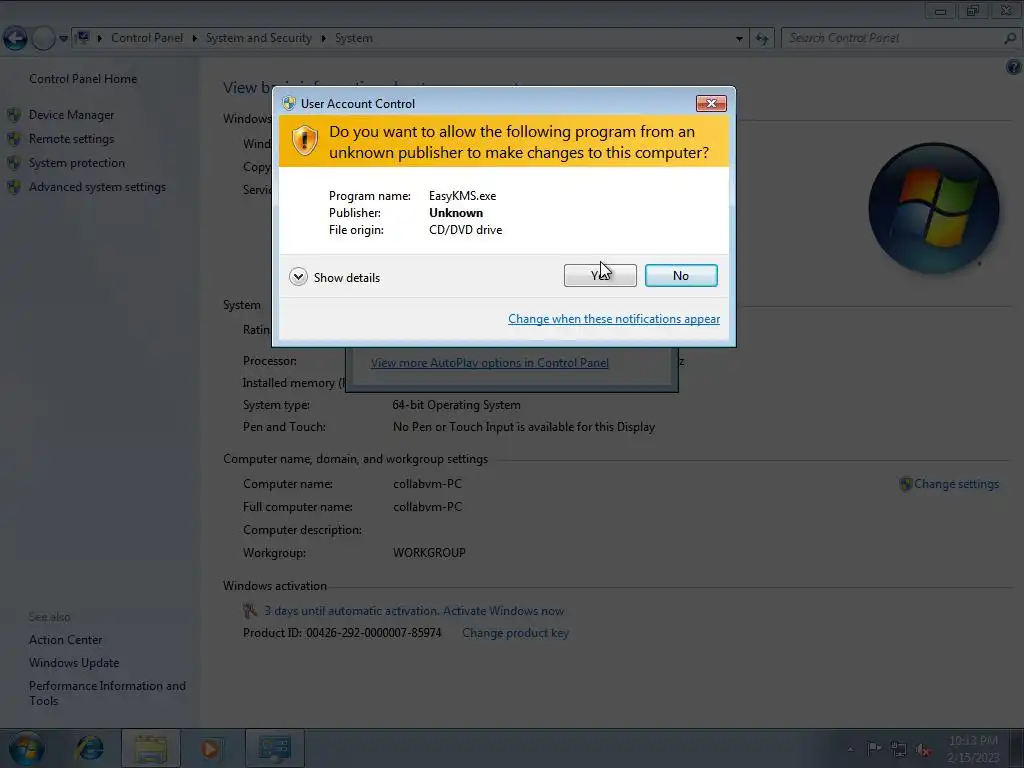The image size is (1024, 768).
Task: Click the Product ID text
Action: 342,633
